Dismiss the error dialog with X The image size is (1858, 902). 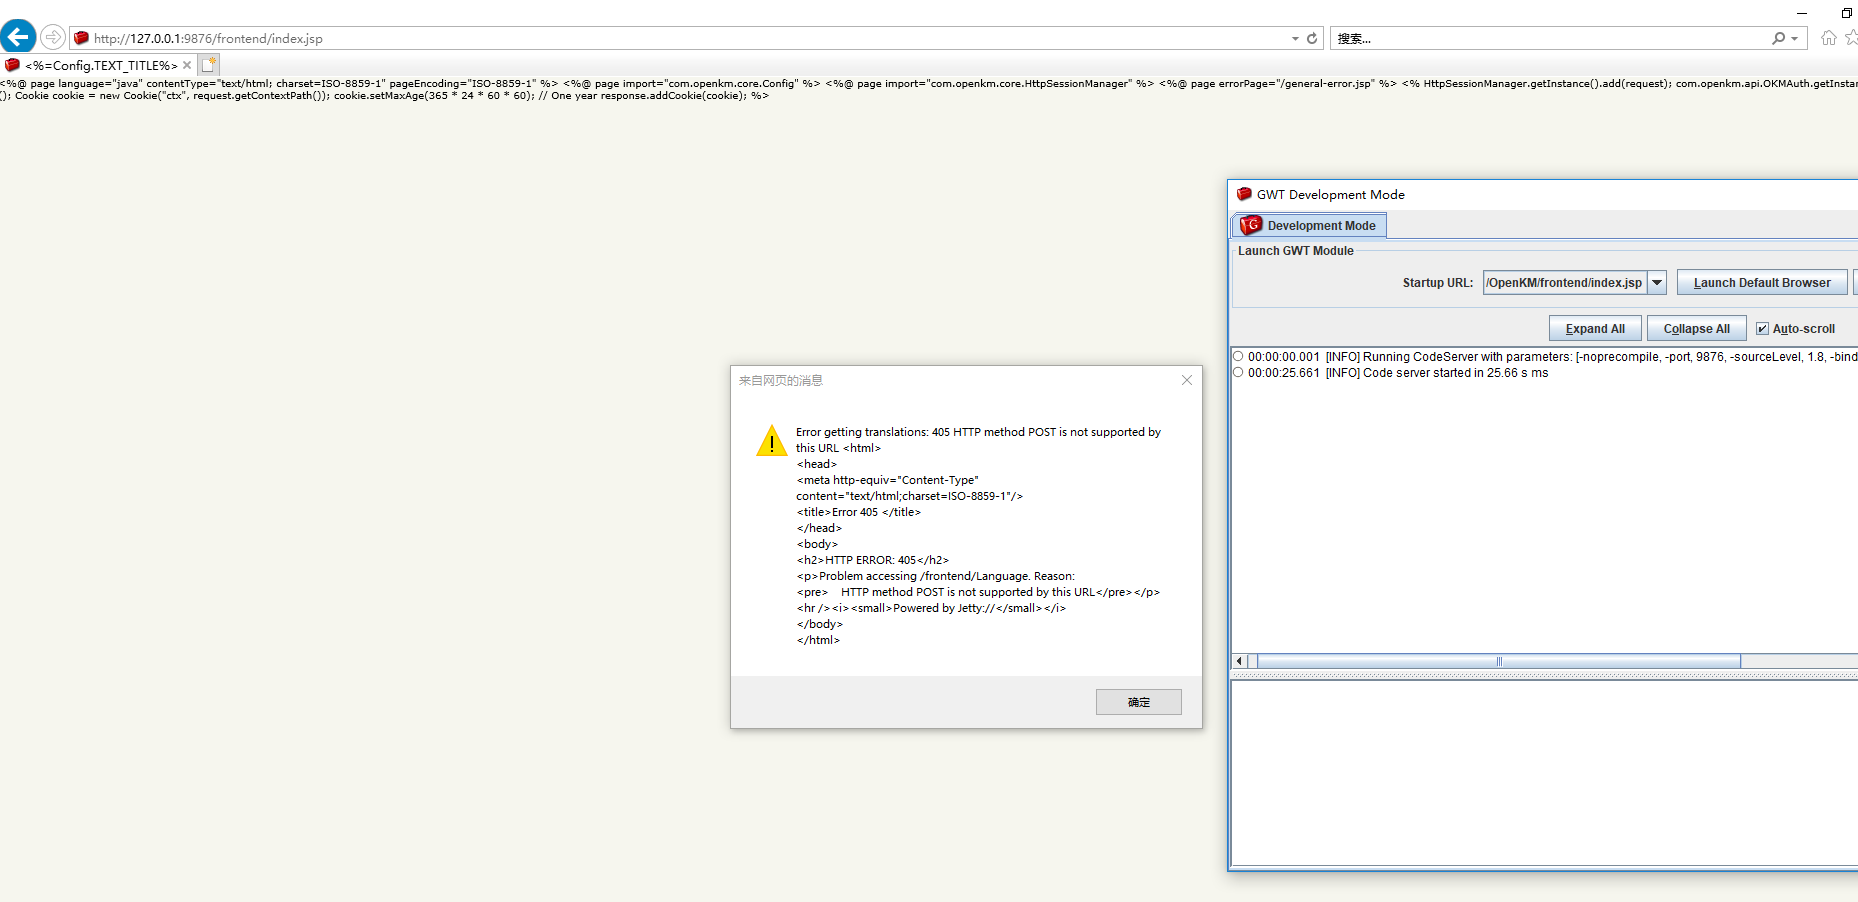(1186, 380)
